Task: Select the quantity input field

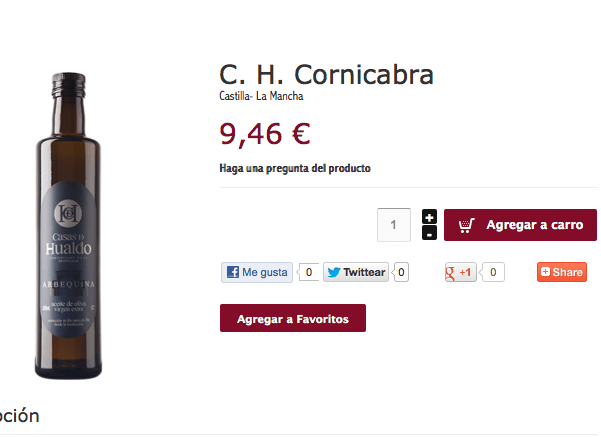Action: (394, 225)
